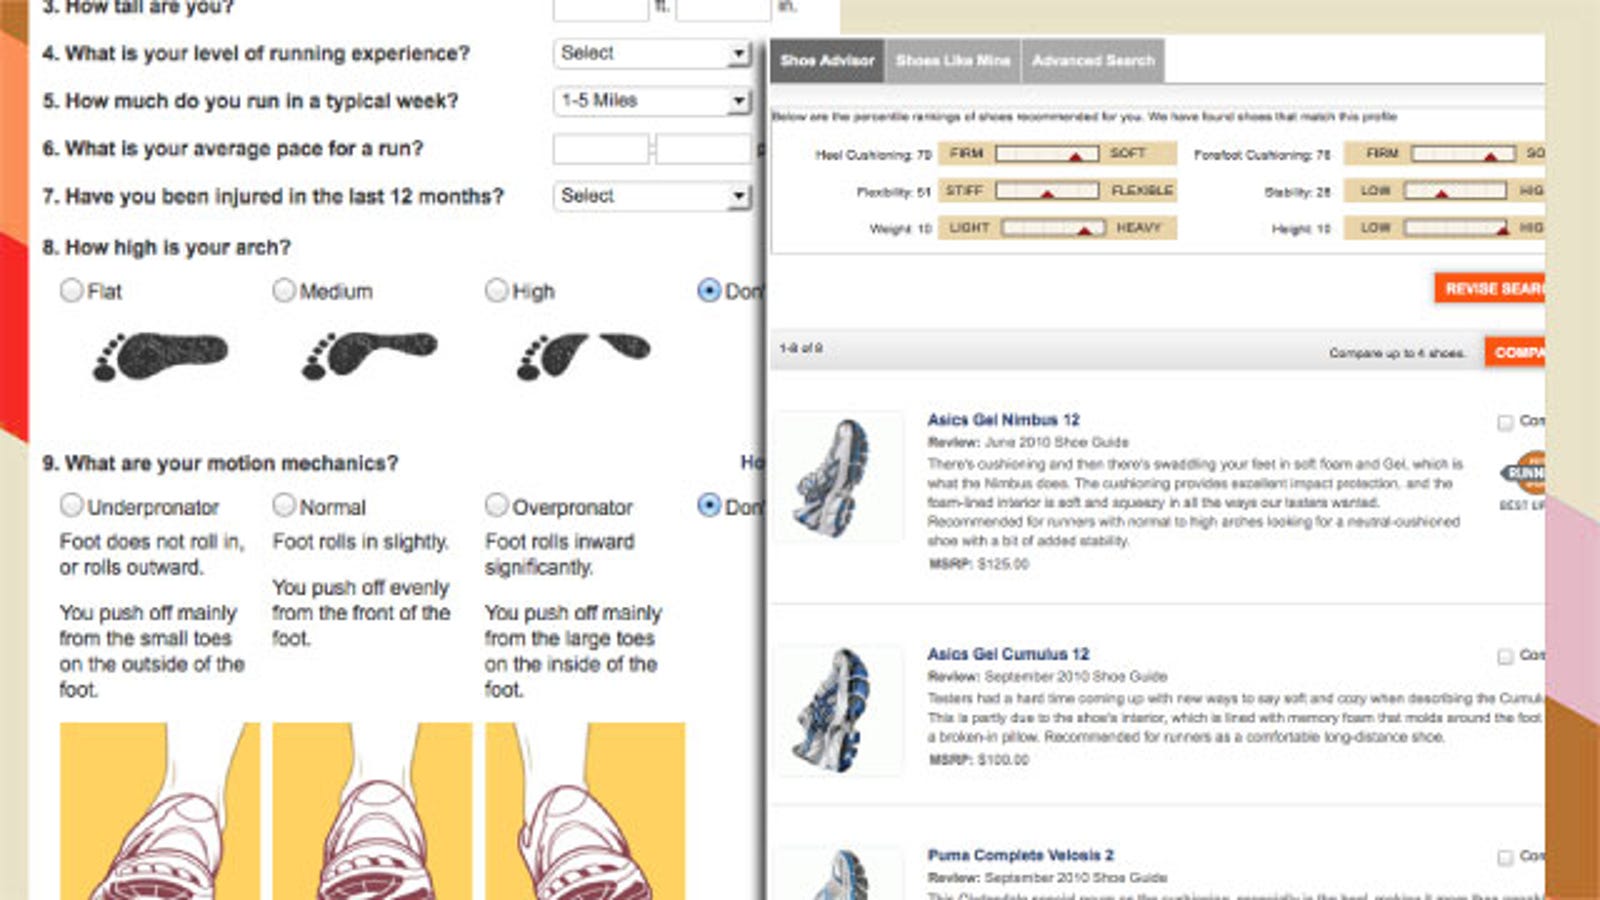Click the Flexibility stiff-flexible slider
Viewport: 1600px width, 900px height.
(x=1047, y=190)
